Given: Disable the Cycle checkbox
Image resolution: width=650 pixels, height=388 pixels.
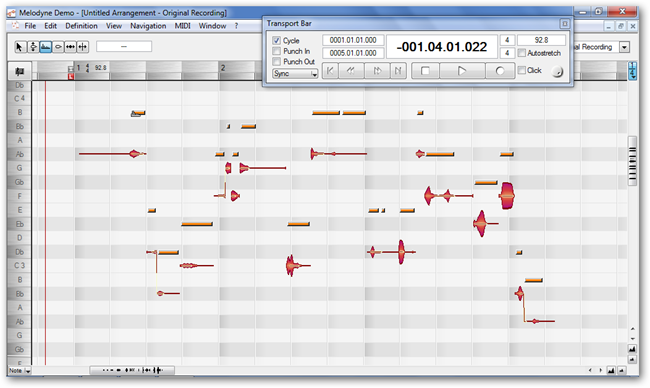Looking at the screenshot, I should pyautogui.click(x=276, y=41).
